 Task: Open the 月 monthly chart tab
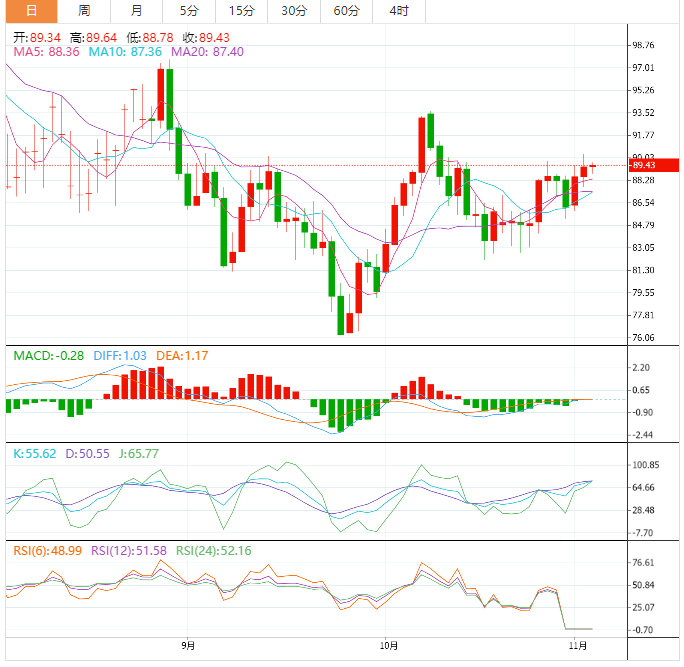click(x=136, y=11)
